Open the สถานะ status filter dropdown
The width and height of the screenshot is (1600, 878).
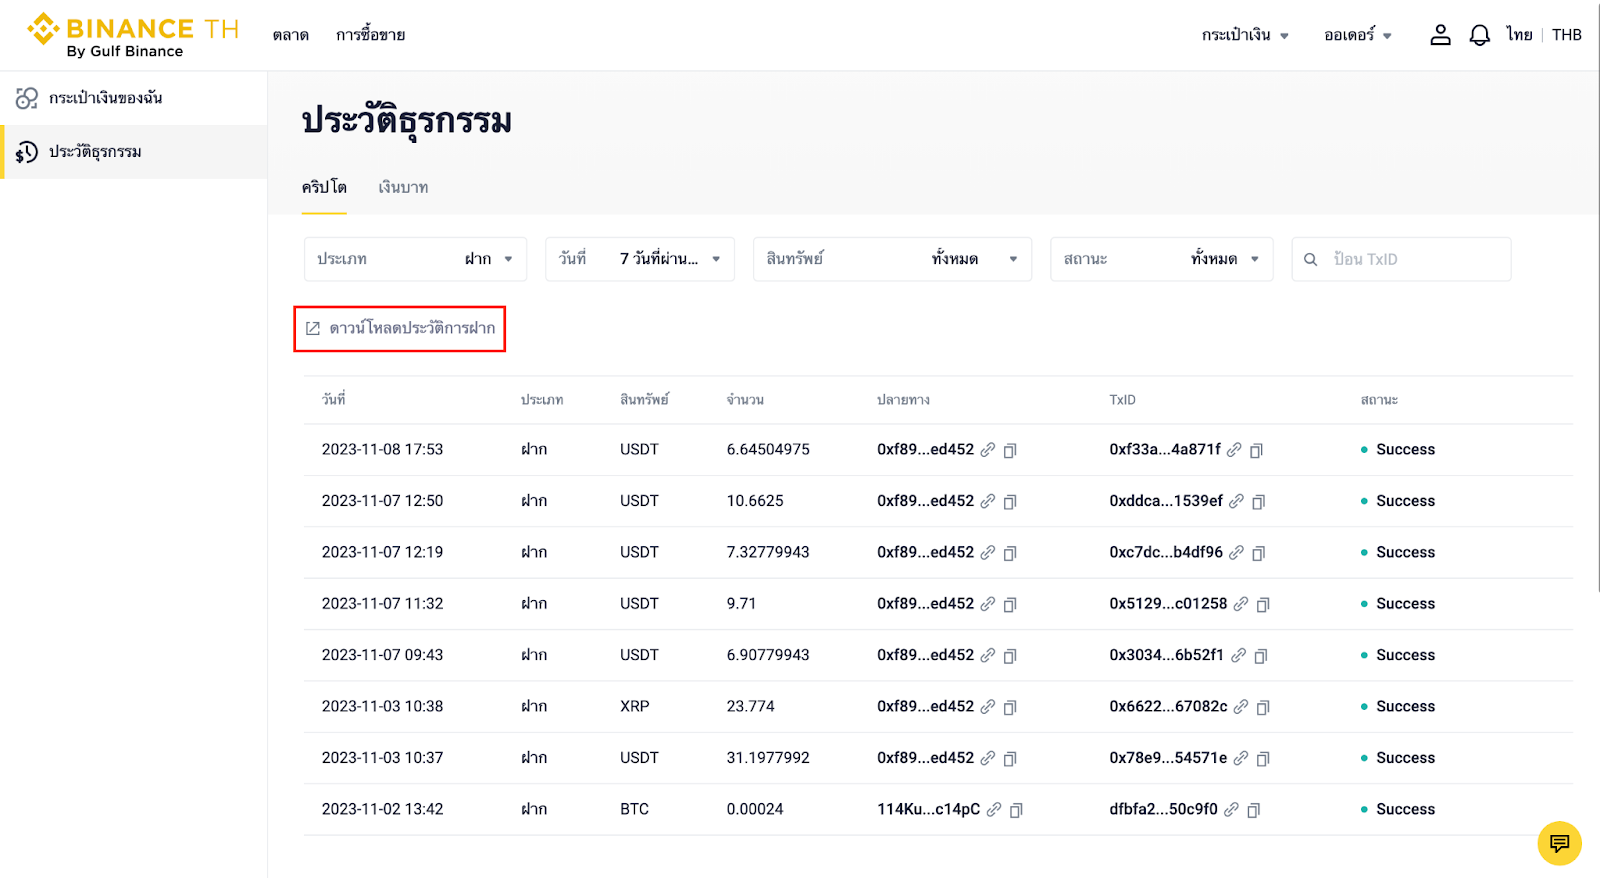[x=1161, y=259]
